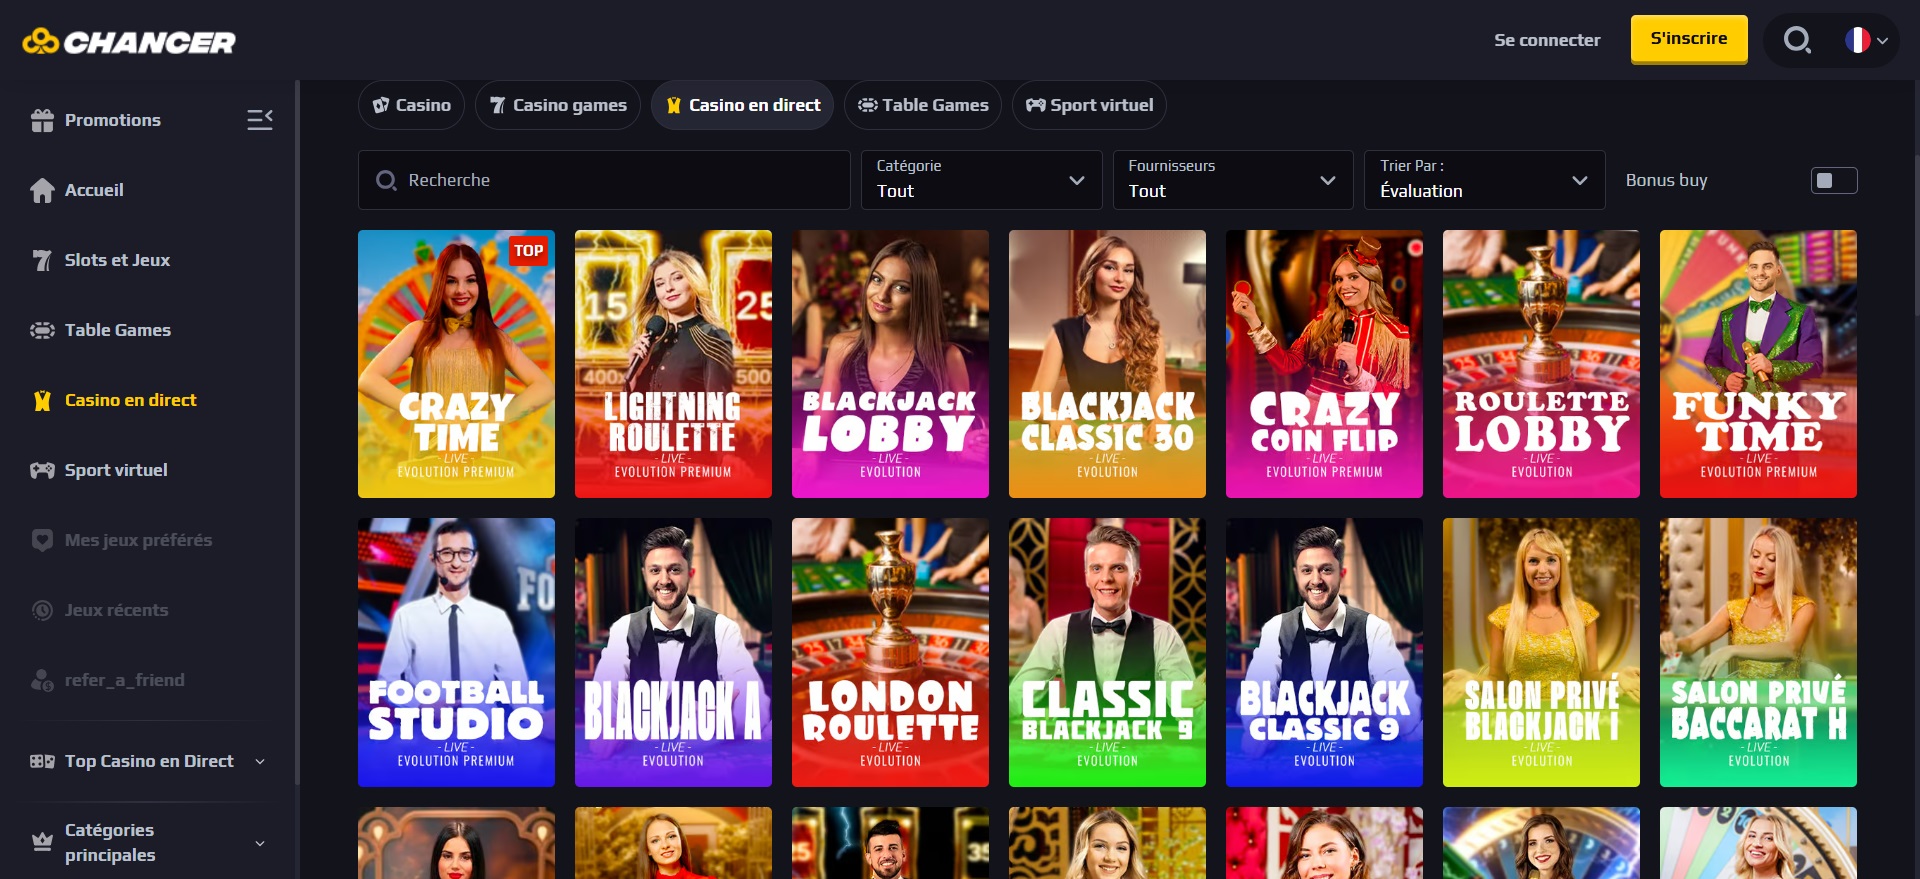The image size is (1920, 879).
Task: Open the Trier Par Évaluation dropdown
Action: 1484,180
